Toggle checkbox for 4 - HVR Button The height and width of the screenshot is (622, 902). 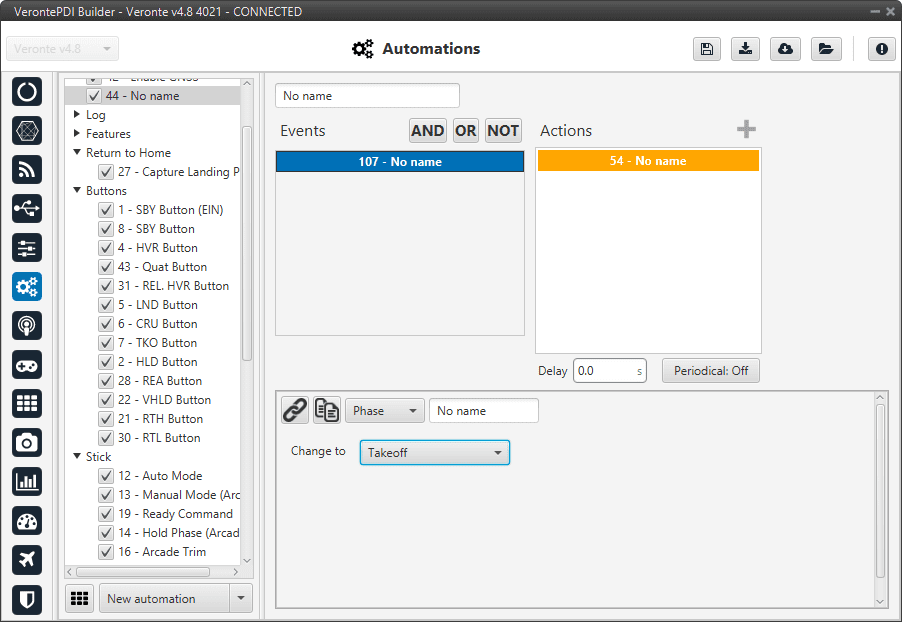click(x=105, y=248)
